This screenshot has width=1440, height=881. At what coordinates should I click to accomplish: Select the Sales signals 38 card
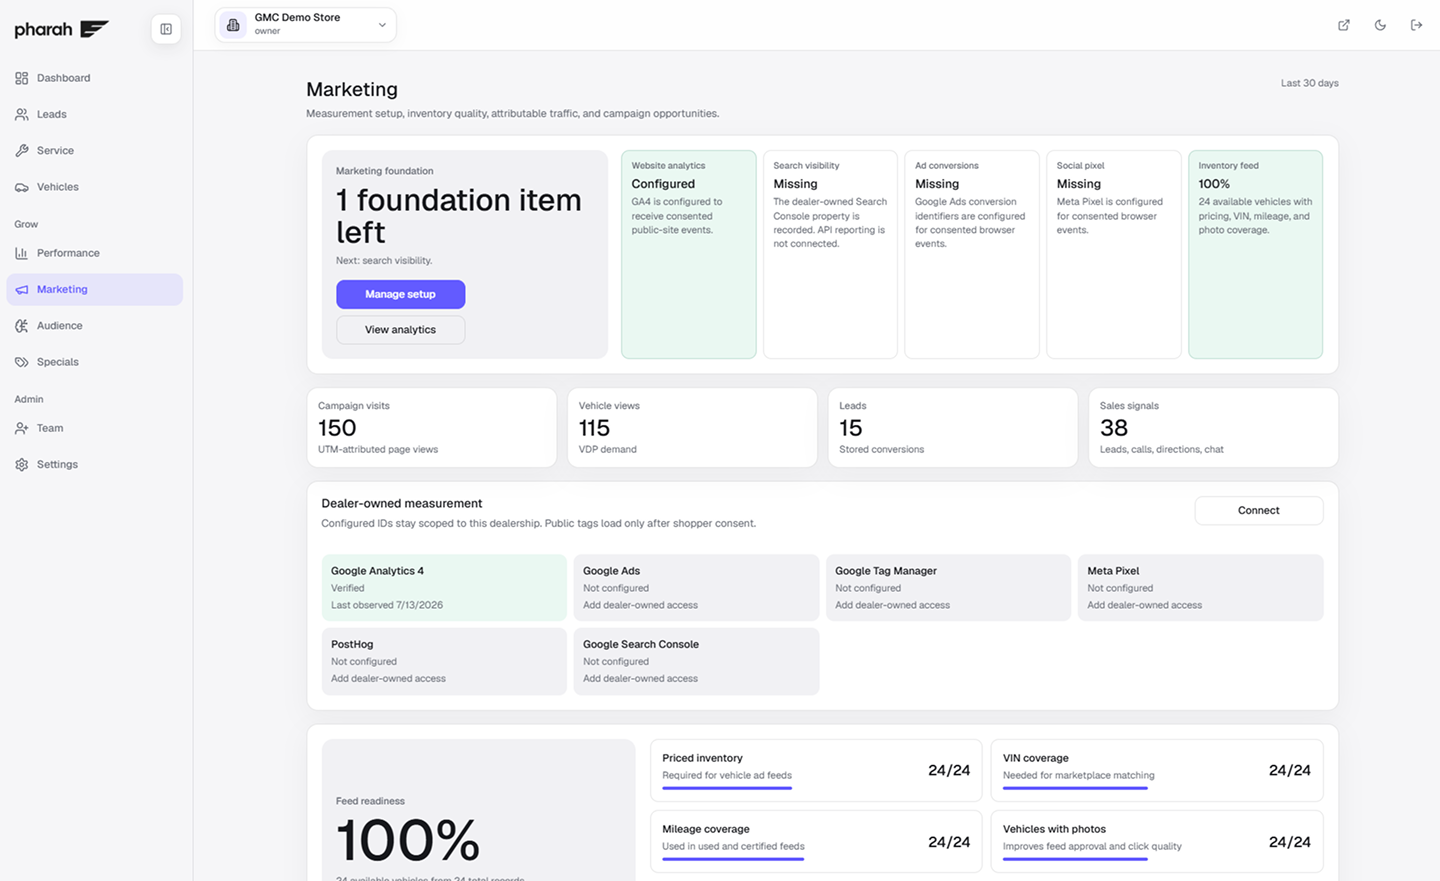1213,428
